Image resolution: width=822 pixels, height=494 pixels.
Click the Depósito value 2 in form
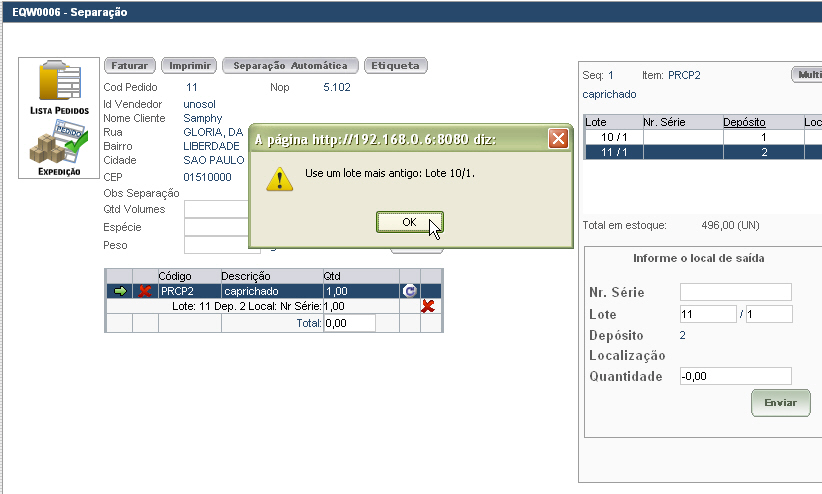click(x=683, y=335)
